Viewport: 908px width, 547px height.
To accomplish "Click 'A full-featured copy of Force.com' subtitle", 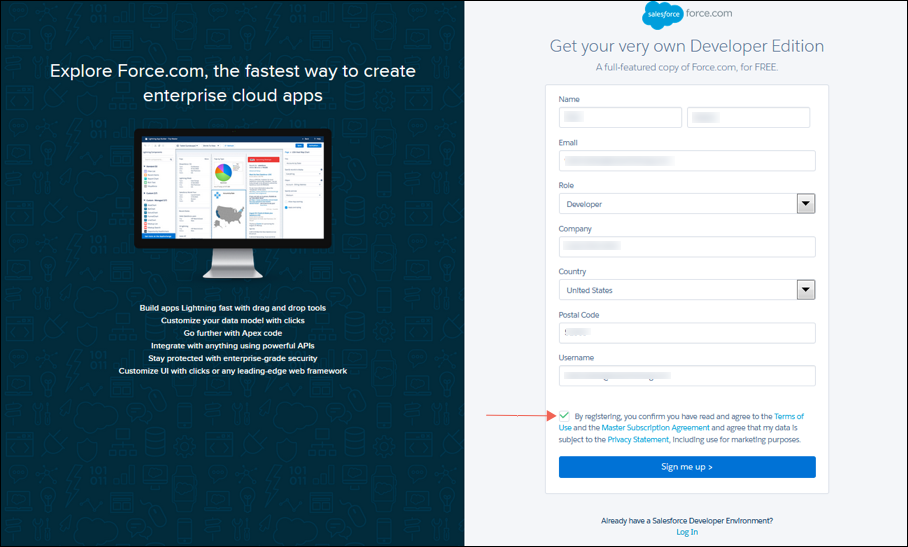I will (x=687, y=67).
